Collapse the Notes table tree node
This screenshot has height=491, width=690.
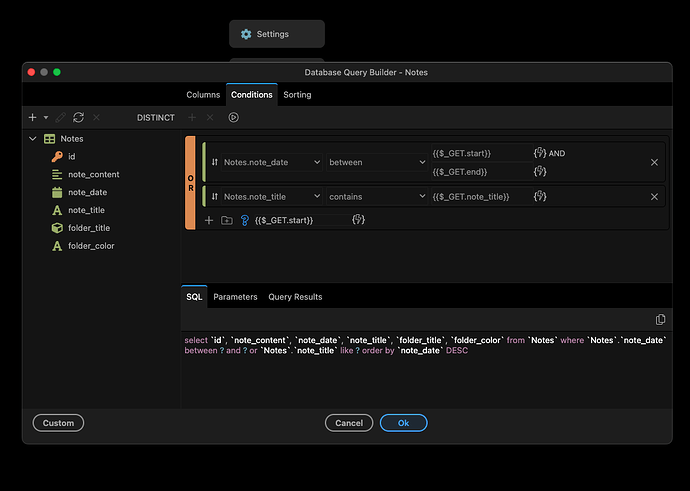tap(33, 139)
